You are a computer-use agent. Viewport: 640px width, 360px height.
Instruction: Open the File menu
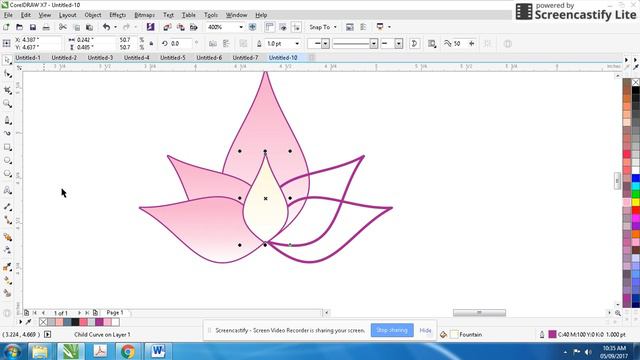click(8, 15)
